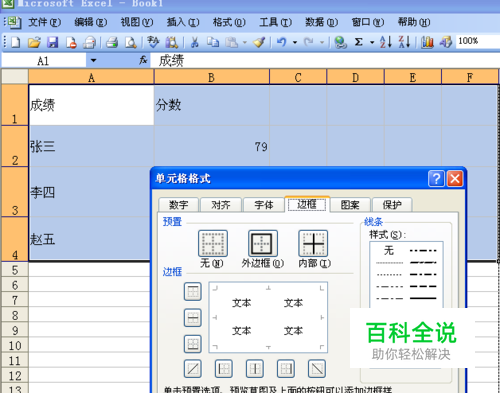500x393 pixels.
Task: Click the Paste clipboard icon
Action: pyautogui.click(x=232, y=42)
